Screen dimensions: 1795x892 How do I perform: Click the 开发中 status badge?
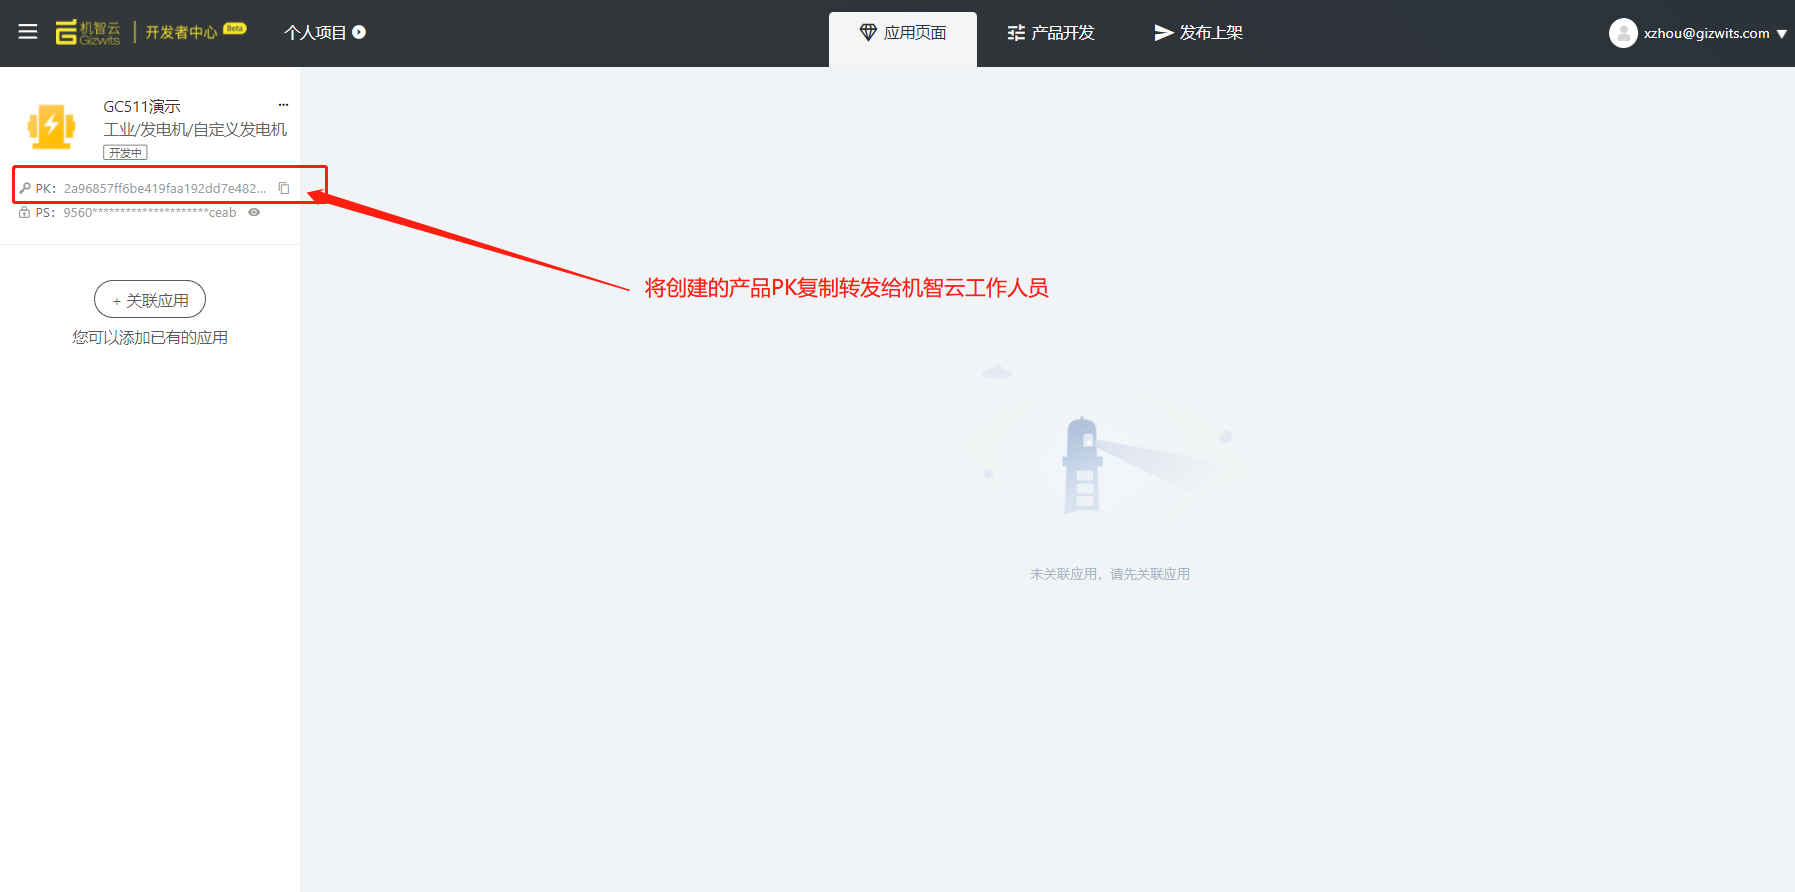click(x=125, y=153)
